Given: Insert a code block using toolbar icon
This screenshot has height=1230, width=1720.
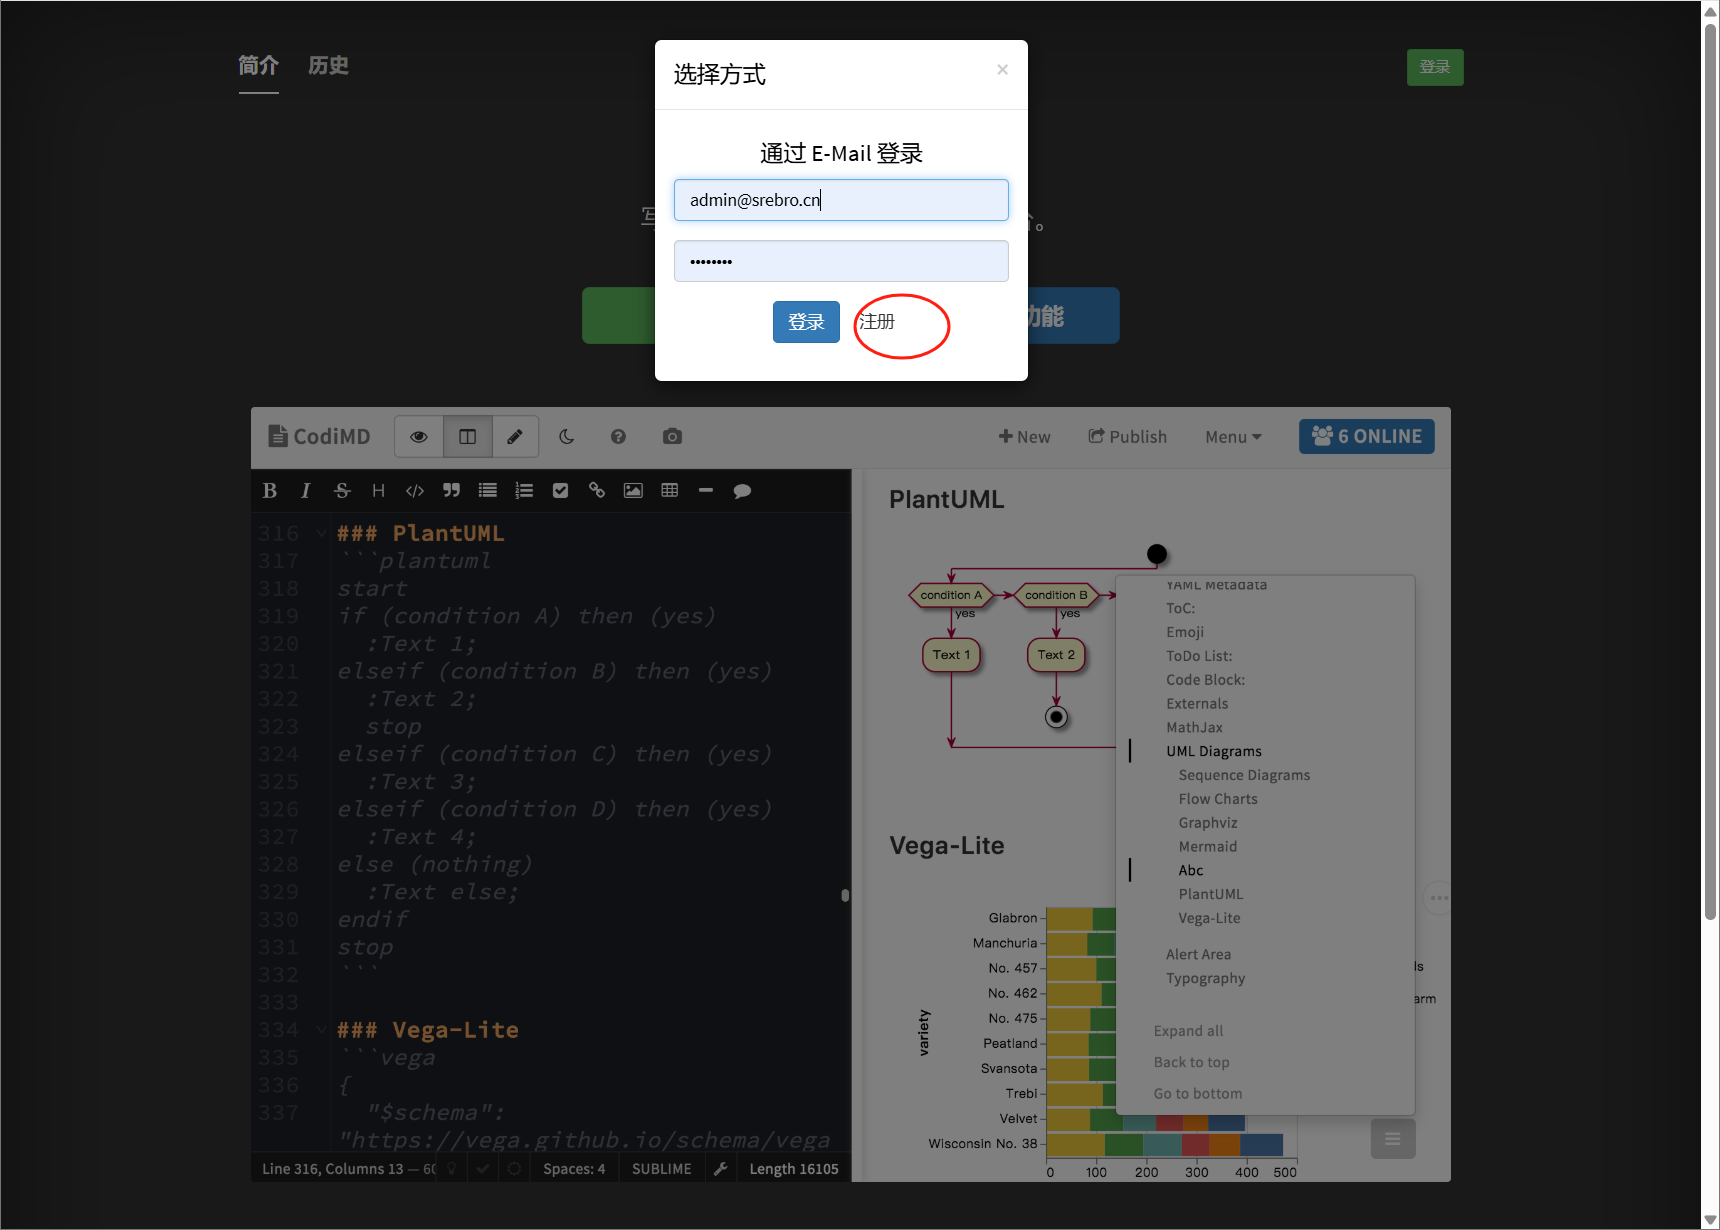Looking at the screenshot, I should [415, 491].
